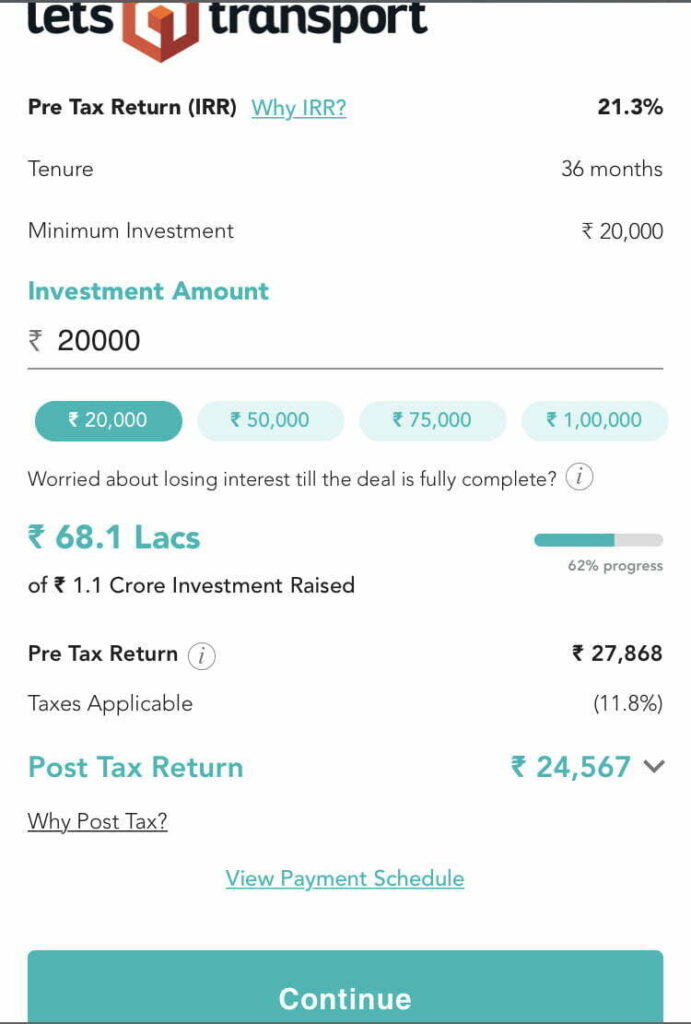
Task: Click the 62% investment progress bar
Action: click(x=598, y=540)
